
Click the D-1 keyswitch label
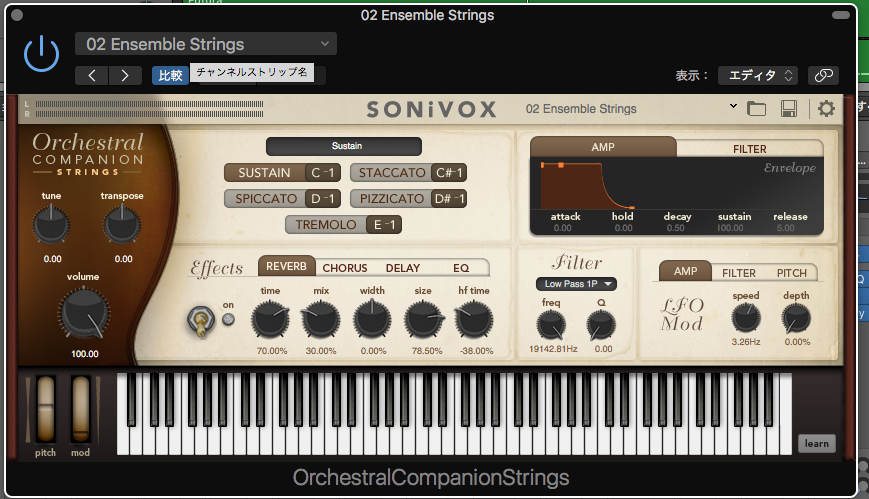click(323, 198)
